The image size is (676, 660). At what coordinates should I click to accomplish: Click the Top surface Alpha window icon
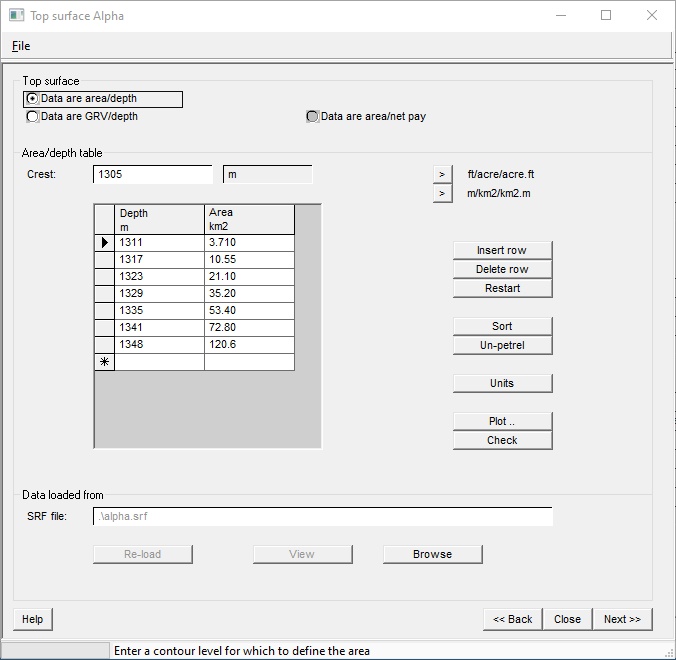pos(15,16)
